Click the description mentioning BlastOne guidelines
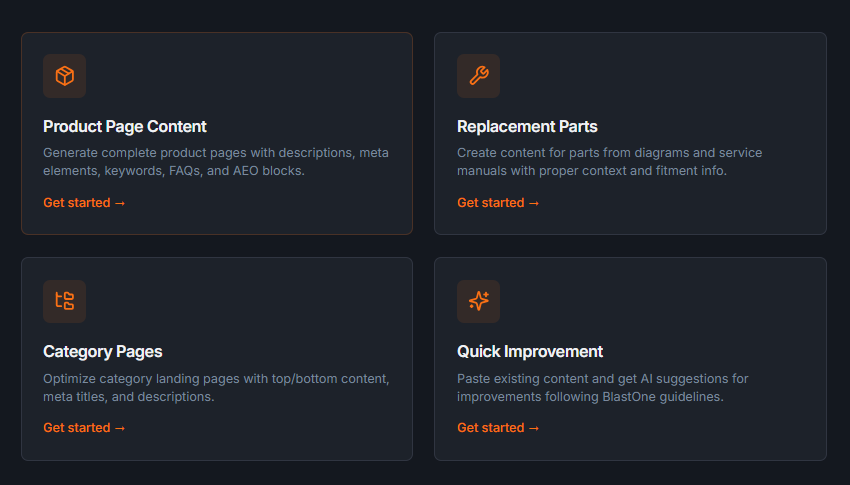 click(603, 387)
